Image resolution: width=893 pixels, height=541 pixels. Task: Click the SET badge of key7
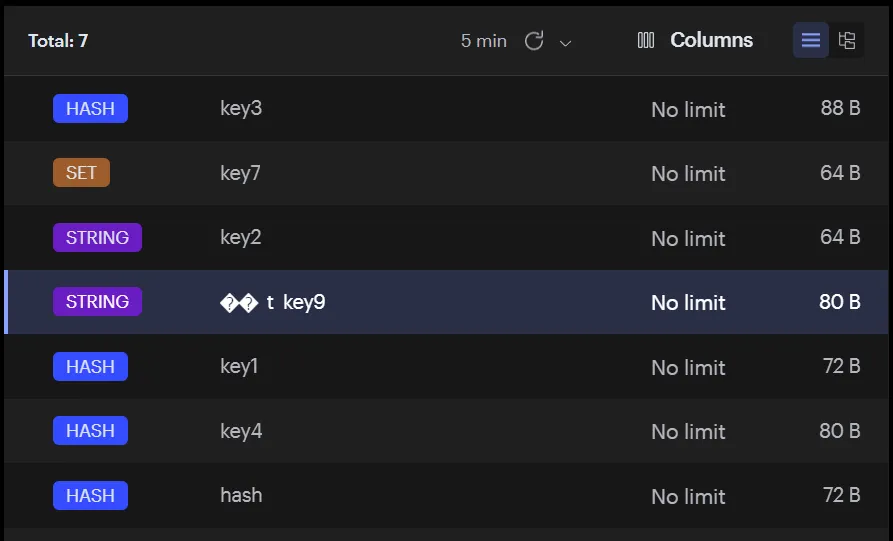point(81,173)
